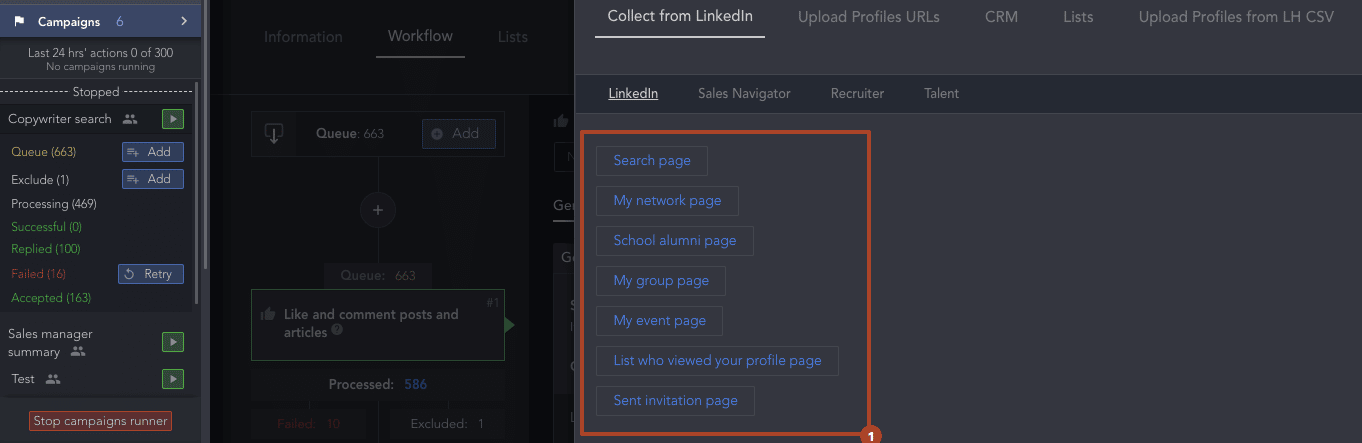Click the thumbs-up icon on Like action
The height and width of the screenshot is (443, 1362).
pyautogui.click(x=268, y=314)
